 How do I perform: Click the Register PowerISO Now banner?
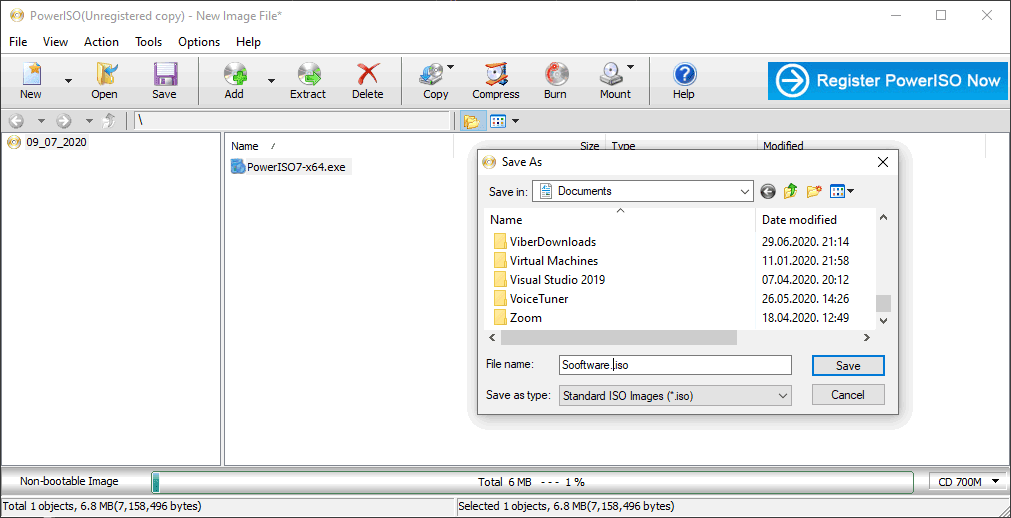point(887,81)
